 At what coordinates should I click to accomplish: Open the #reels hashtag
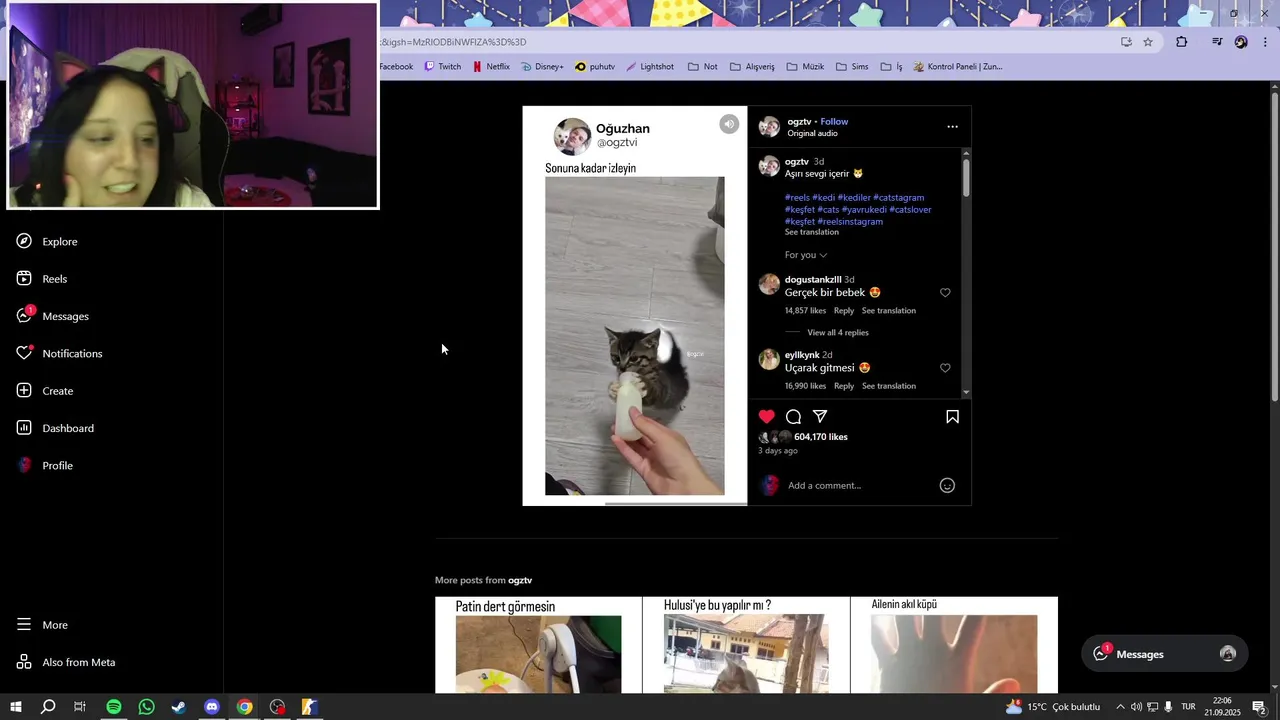point(797,198)
